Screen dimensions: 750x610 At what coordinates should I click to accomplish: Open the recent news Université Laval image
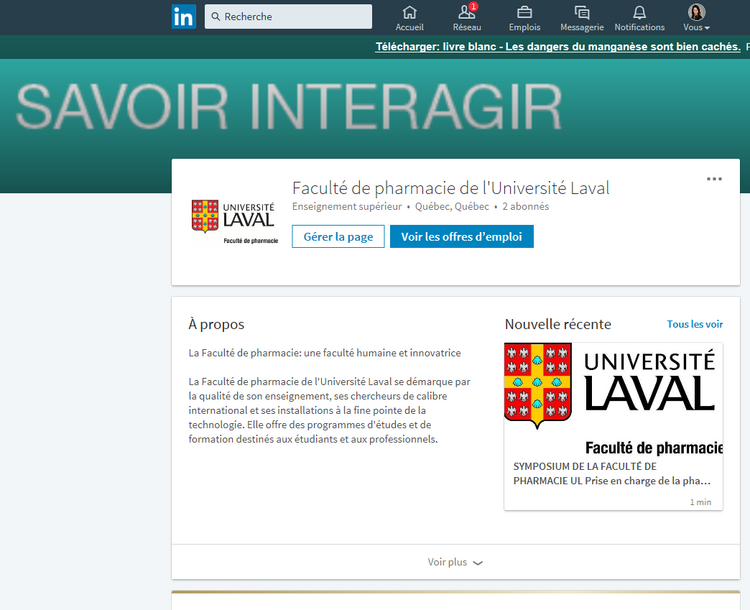(x=613, y=399)
